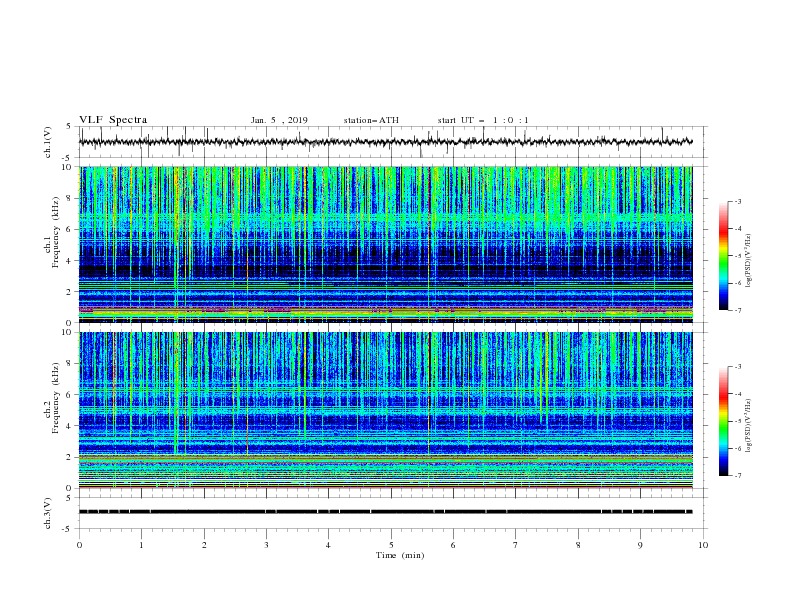Viewport: 792px width, 612px height.
Task: Click inside the ch.1 spectrogram panel
Action: (385, 244)
